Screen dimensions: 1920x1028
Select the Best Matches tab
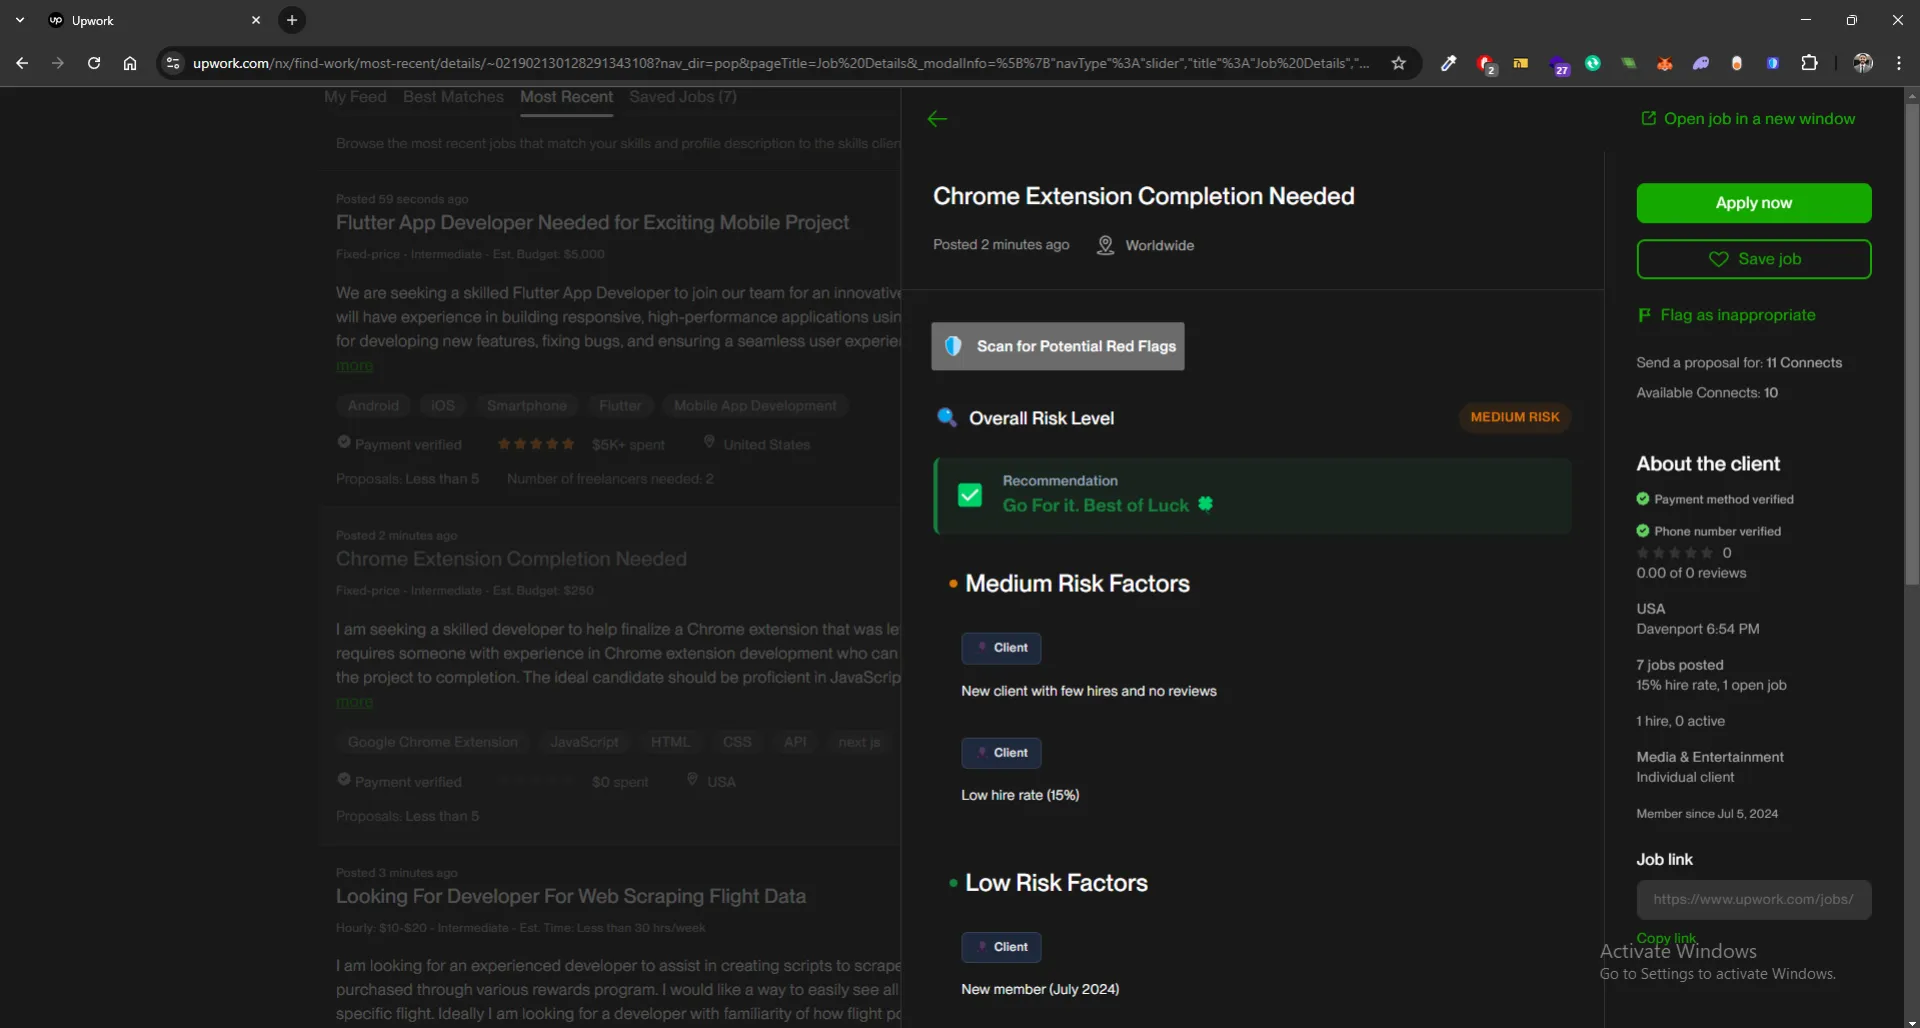pyautogui.click(x=453, y=97)
